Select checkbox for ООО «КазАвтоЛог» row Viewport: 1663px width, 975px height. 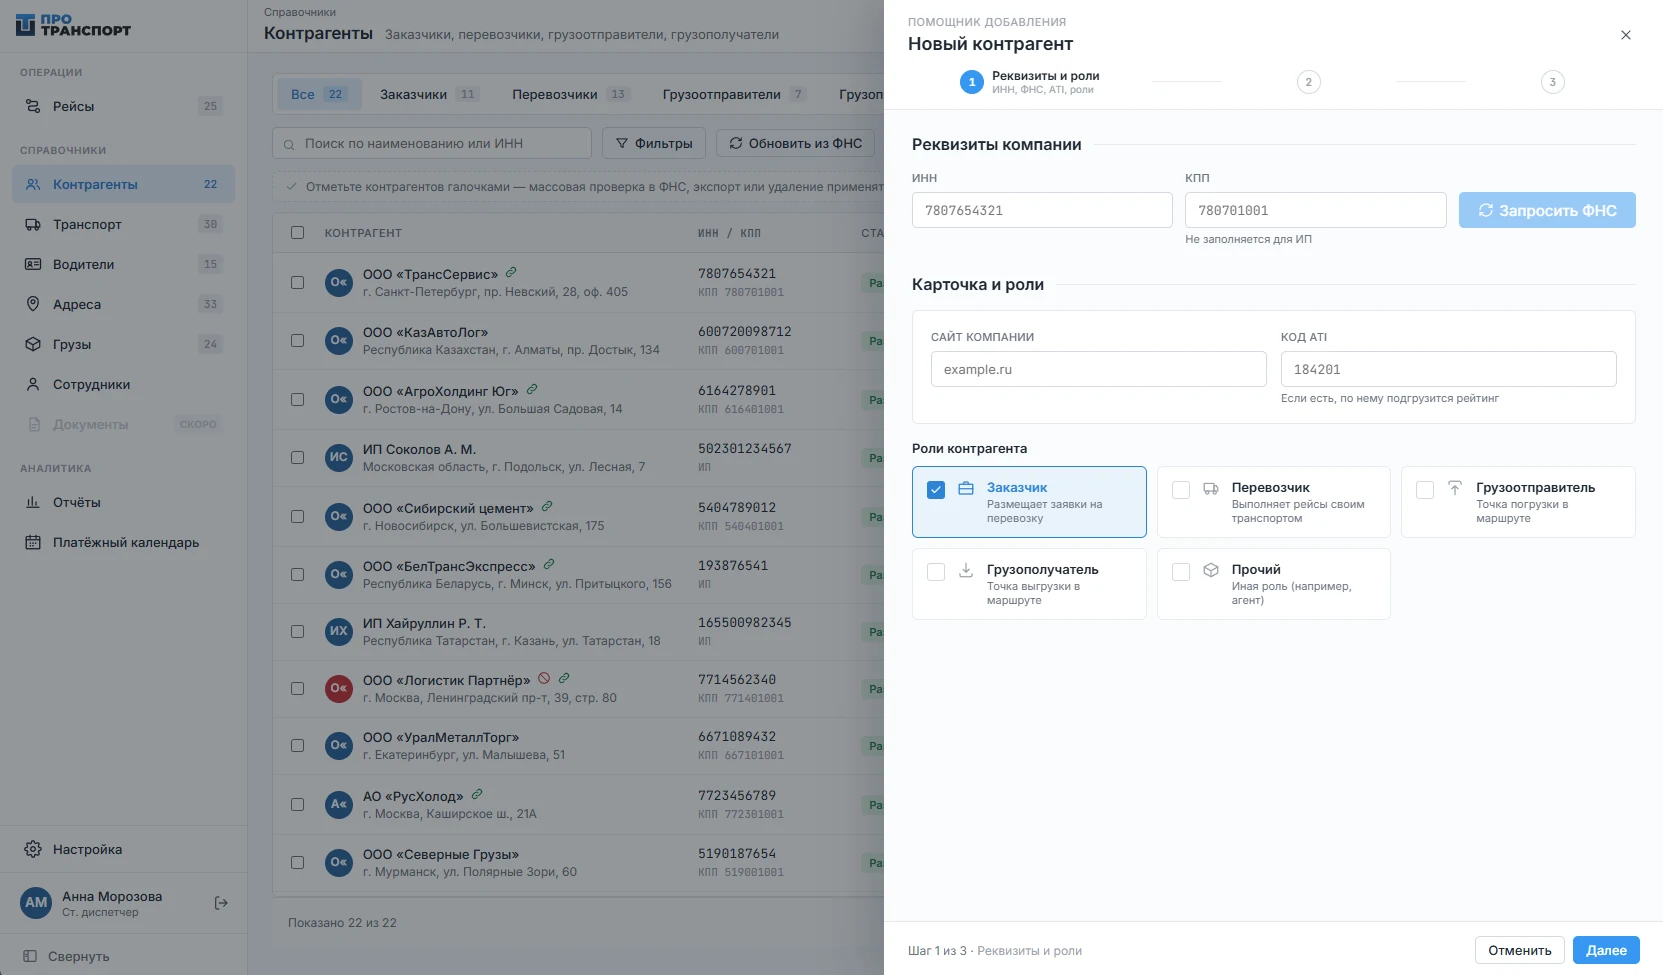coord(297,340)
